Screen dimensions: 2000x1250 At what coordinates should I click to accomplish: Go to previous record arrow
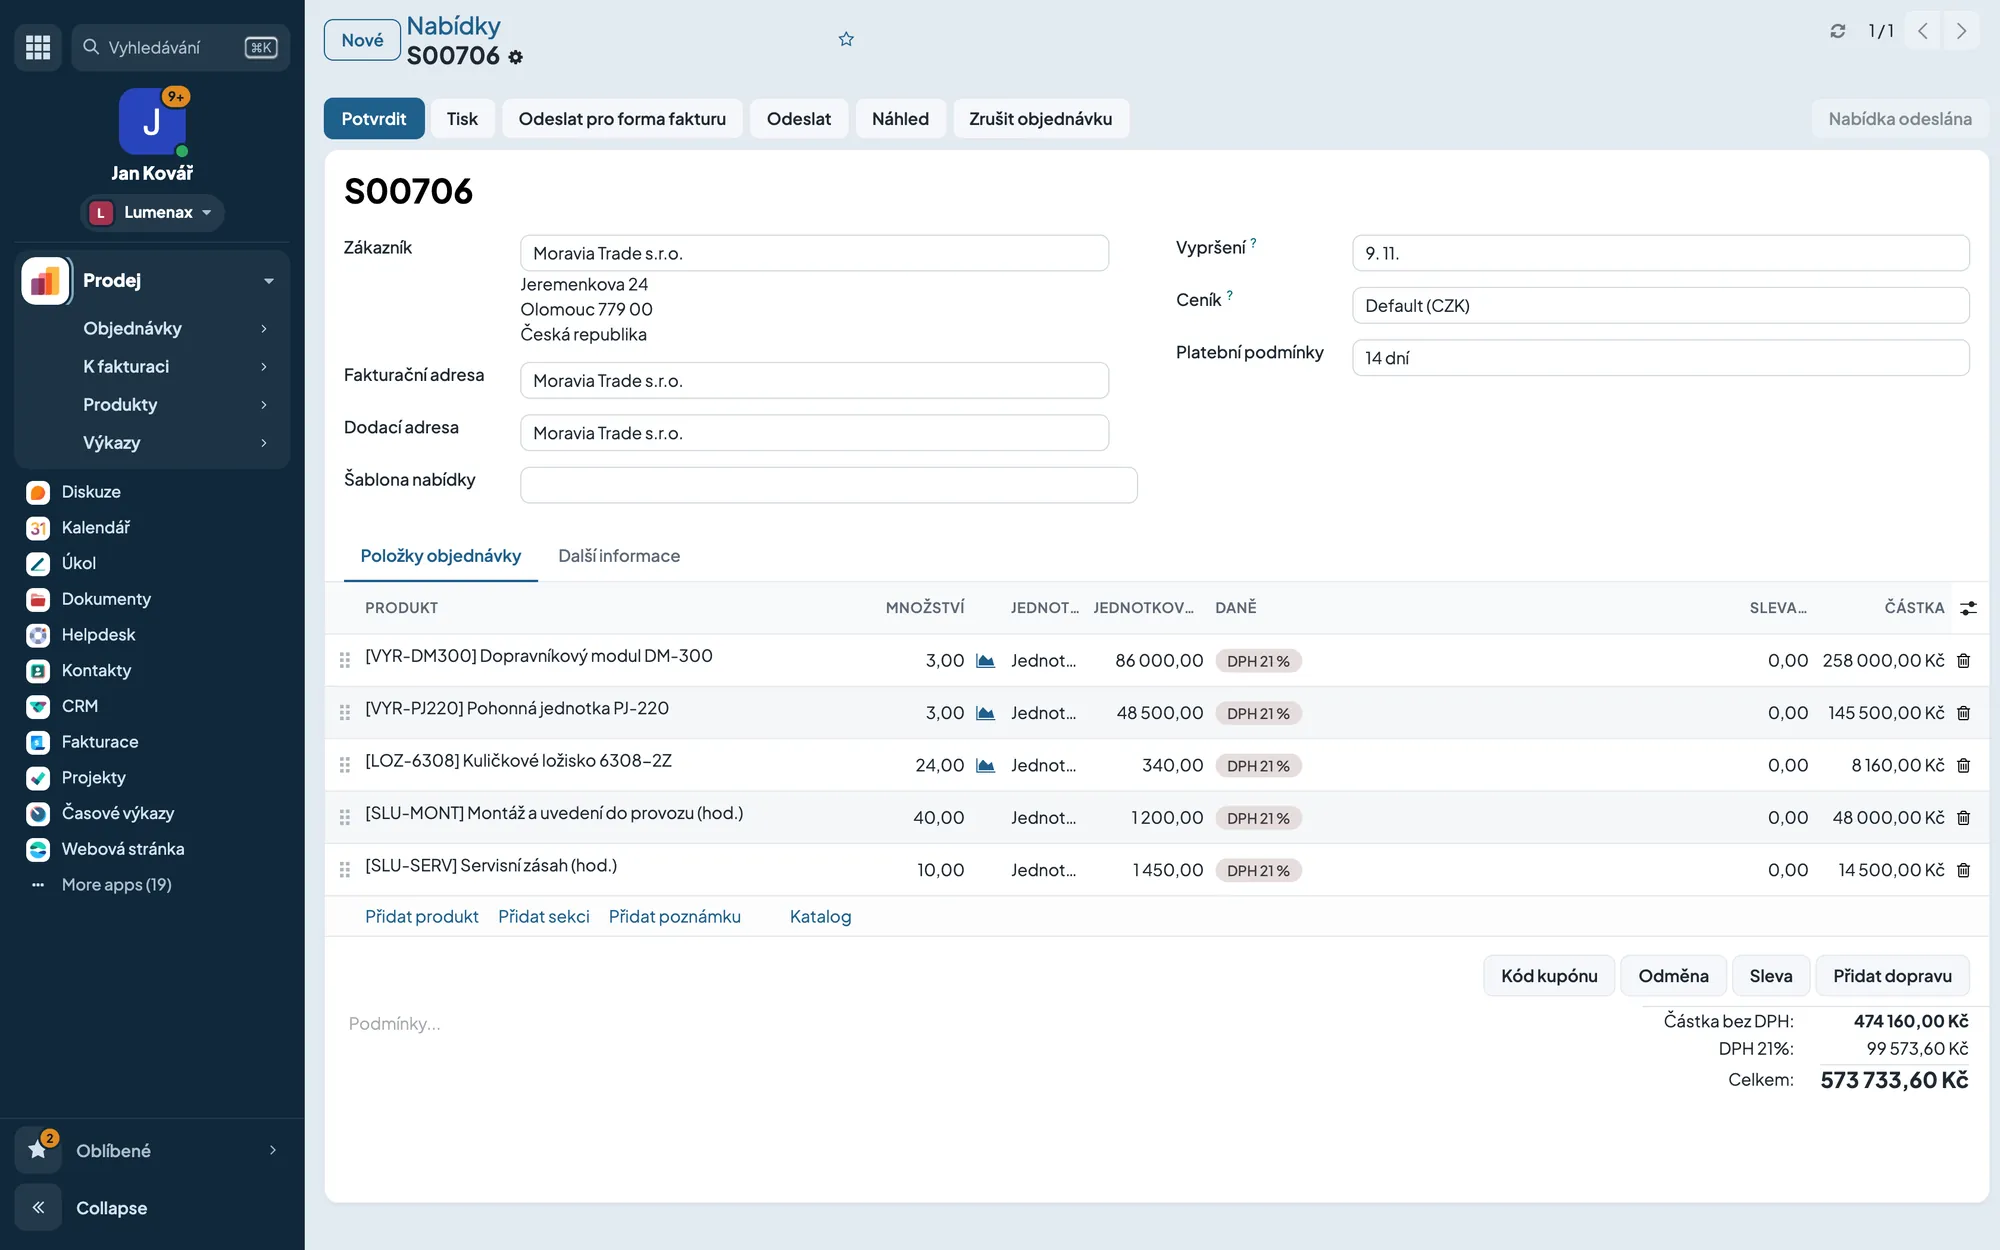(1923, 31)
